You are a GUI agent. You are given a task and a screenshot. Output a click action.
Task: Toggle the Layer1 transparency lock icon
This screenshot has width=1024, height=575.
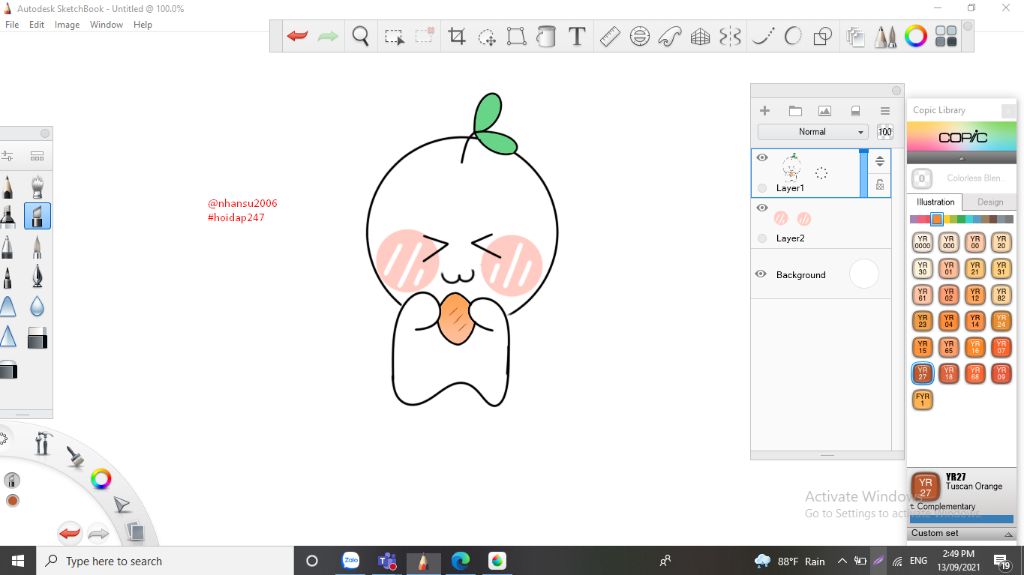(880, 185)
